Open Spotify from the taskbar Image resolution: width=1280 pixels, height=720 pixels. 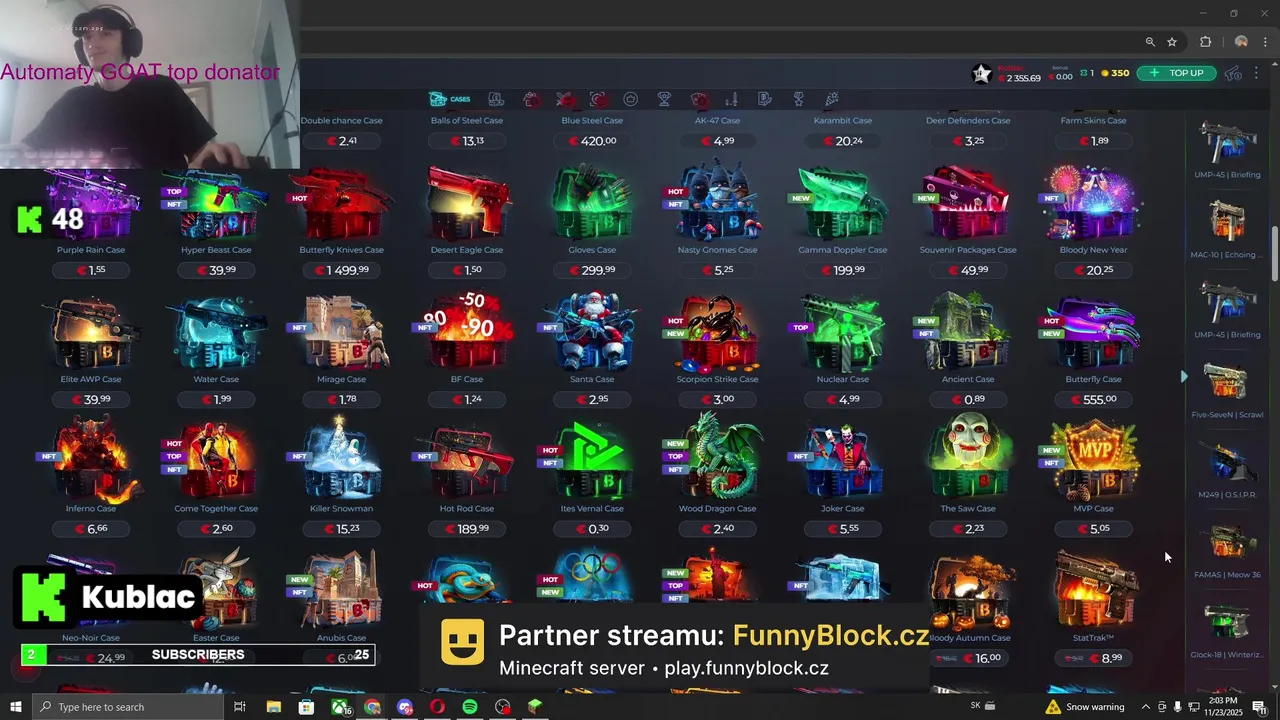coord(470,707)
